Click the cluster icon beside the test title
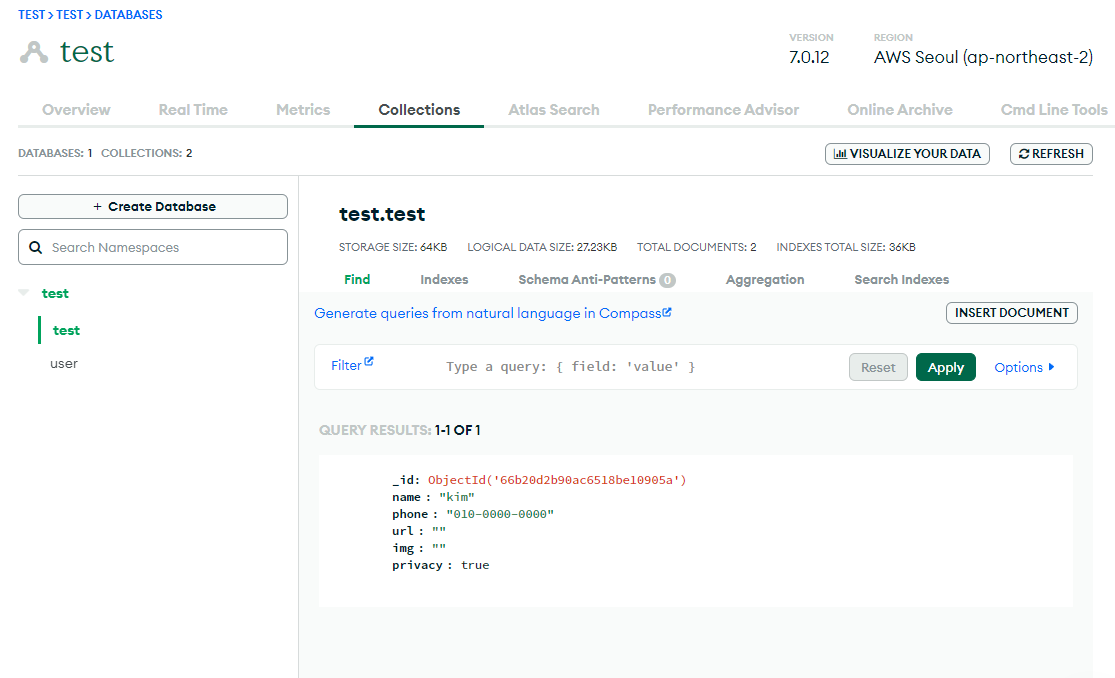Screen dimensions: 1115x678 [x=33, y=53]
